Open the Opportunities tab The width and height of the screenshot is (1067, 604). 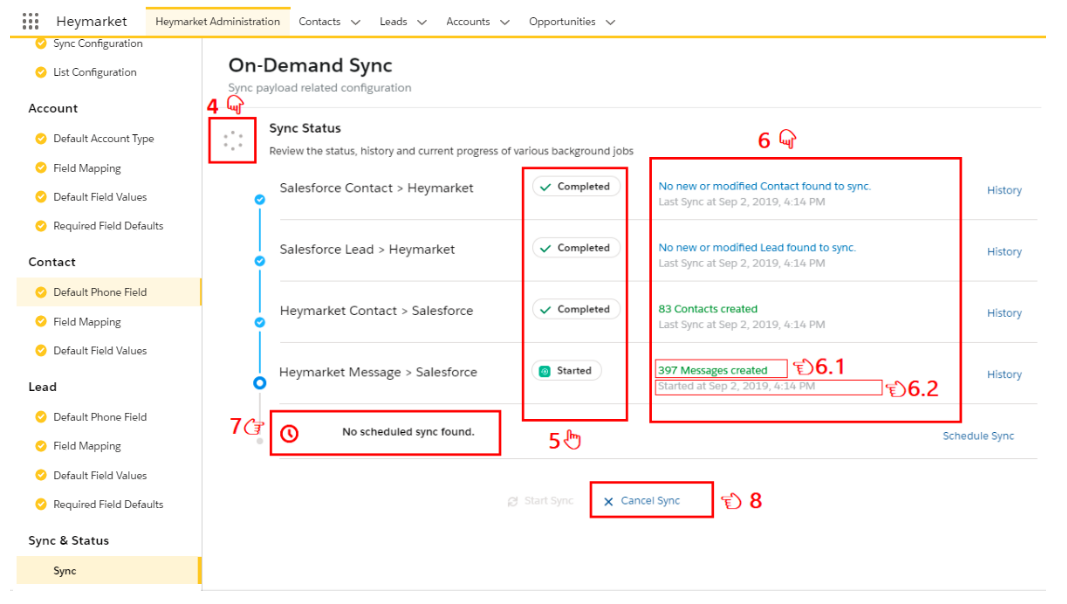[x=562, y=22]
